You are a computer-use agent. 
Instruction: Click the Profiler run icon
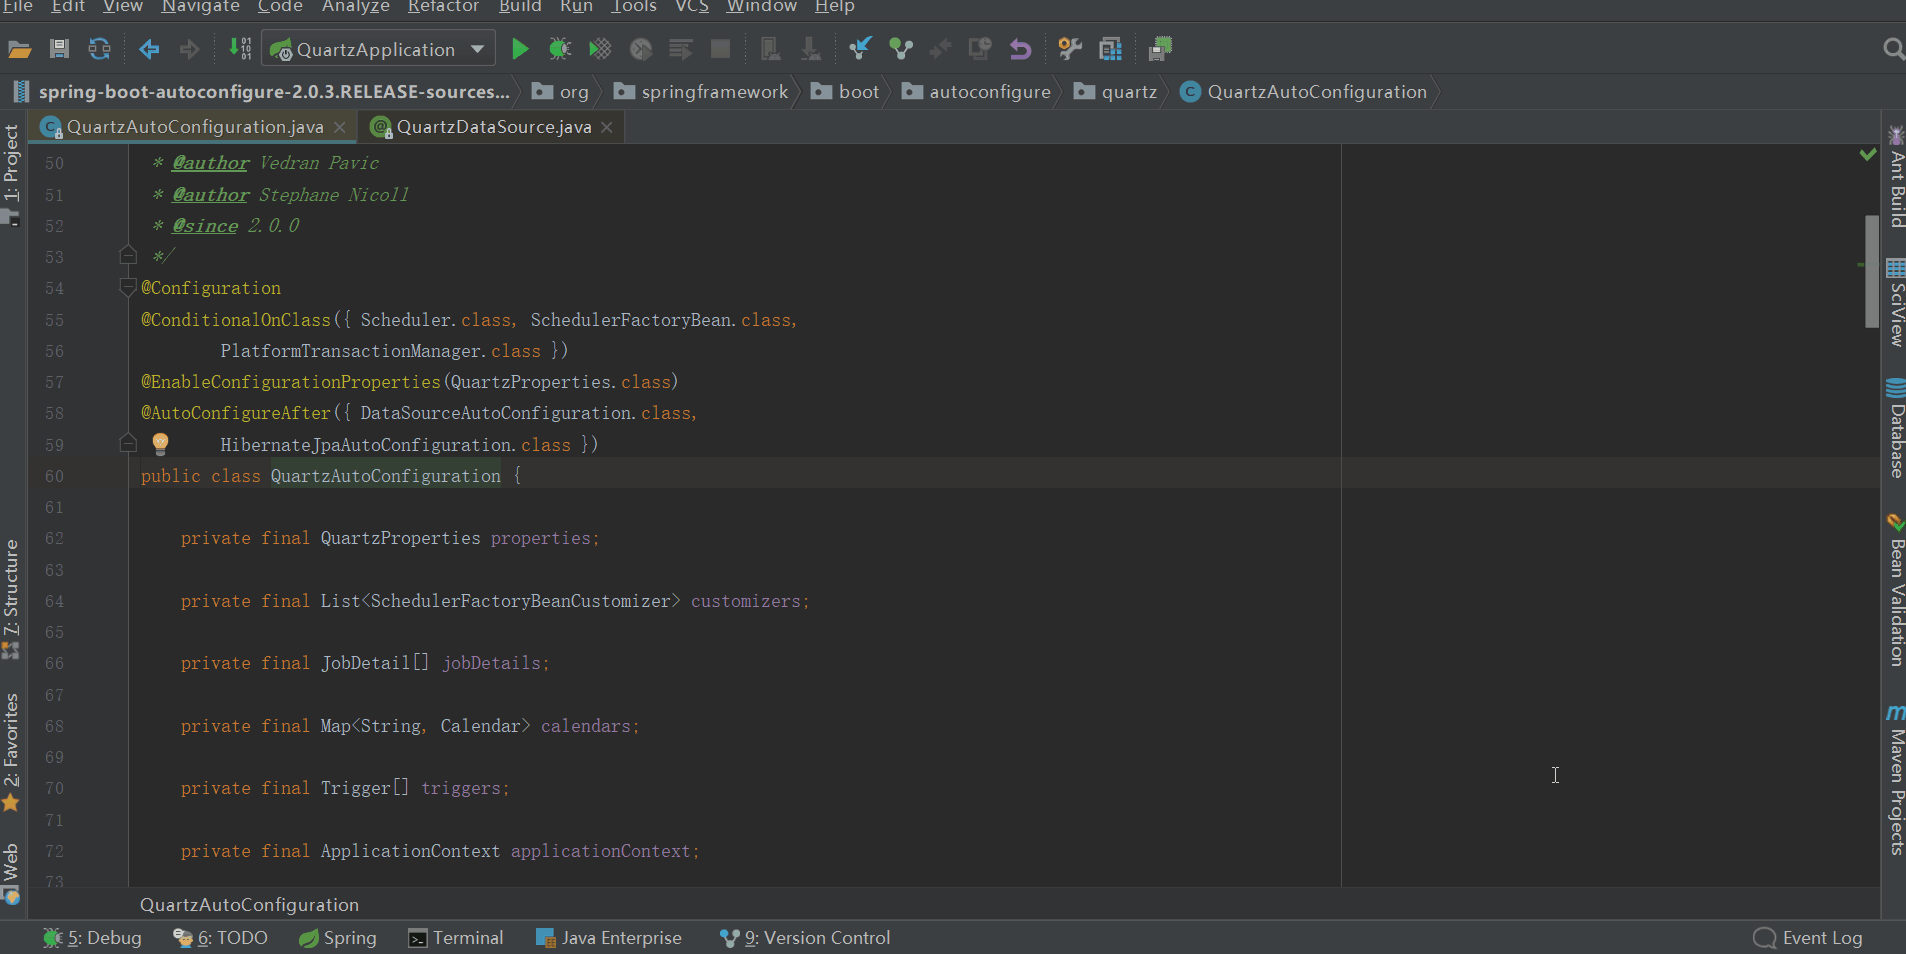[x=641, y=49]
